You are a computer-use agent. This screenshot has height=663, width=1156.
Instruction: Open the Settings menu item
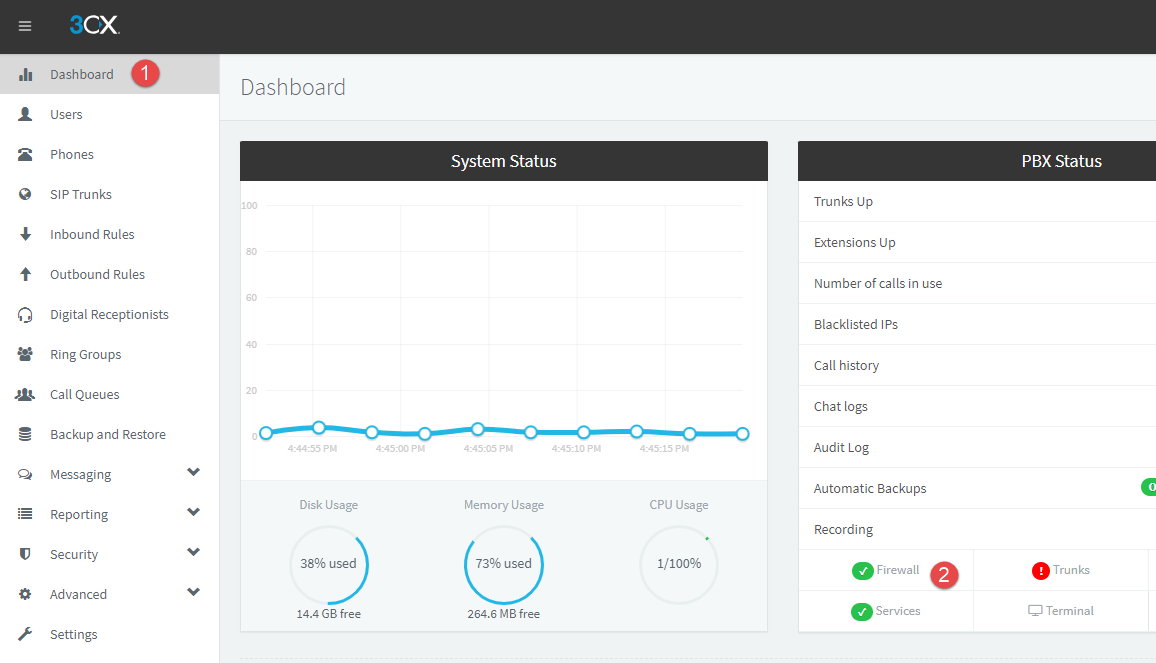pos(109,634)
